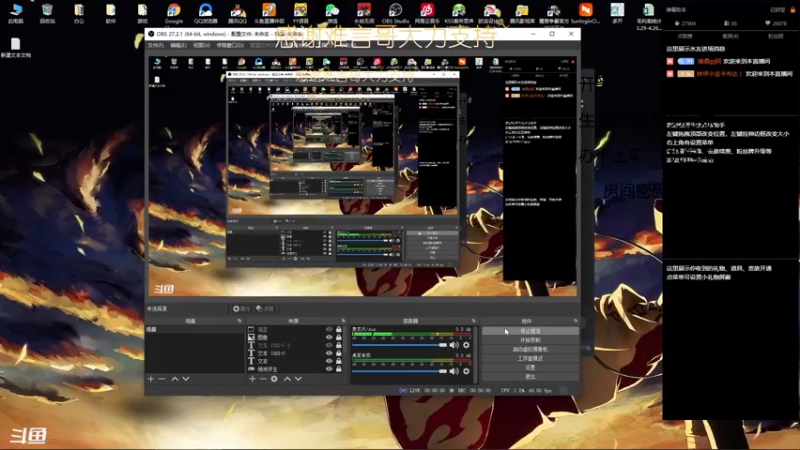Toggle the lock of the 图像 source
Viewport: 800px width, 450px height.
click(x=339, y=337)
